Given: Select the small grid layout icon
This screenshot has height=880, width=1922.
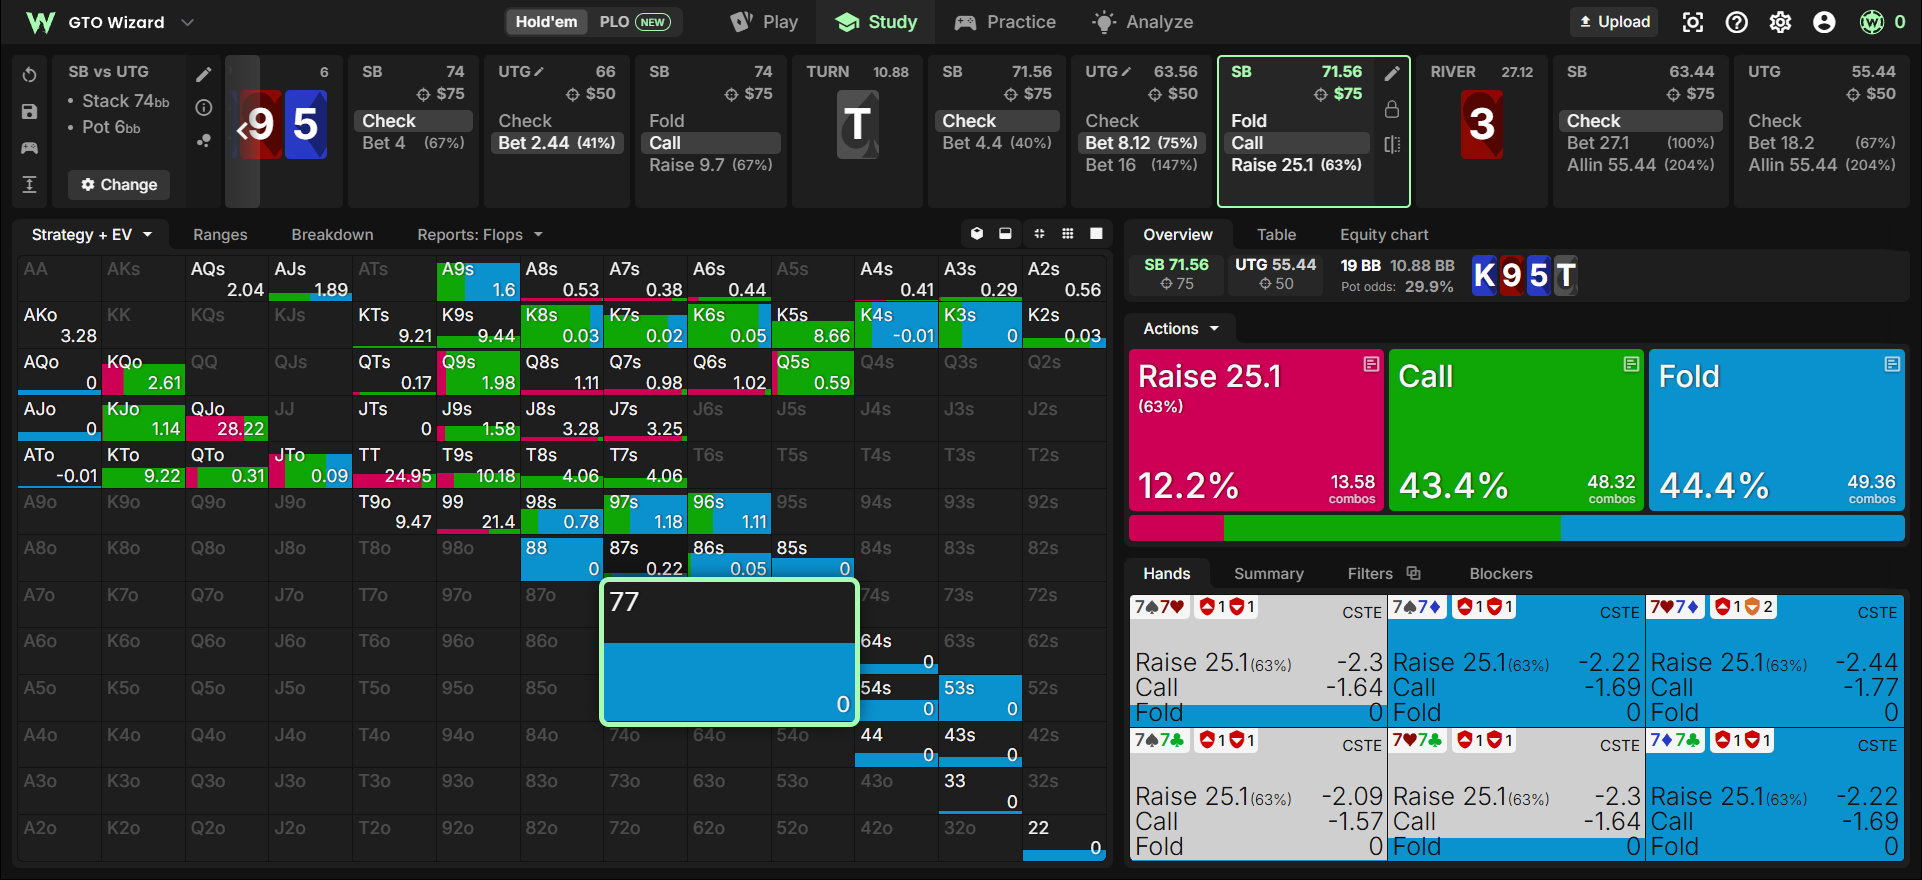Looking at the screenshot, I should coord(1068,234).
